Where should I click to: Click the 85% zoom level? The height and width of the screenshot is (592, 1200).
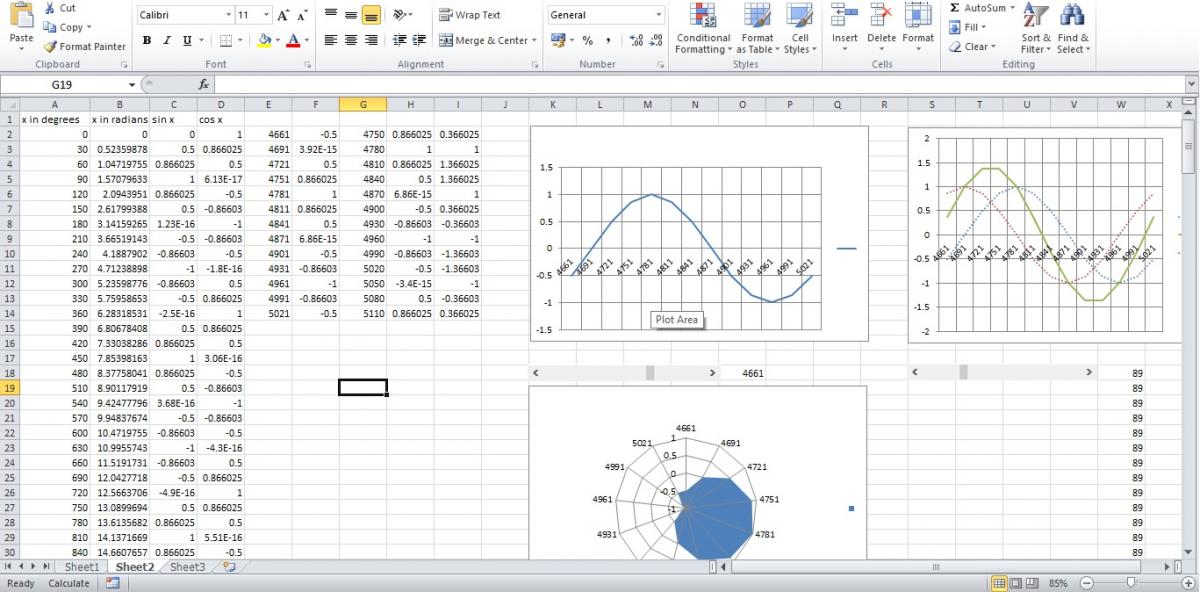tap(1058, 583)
